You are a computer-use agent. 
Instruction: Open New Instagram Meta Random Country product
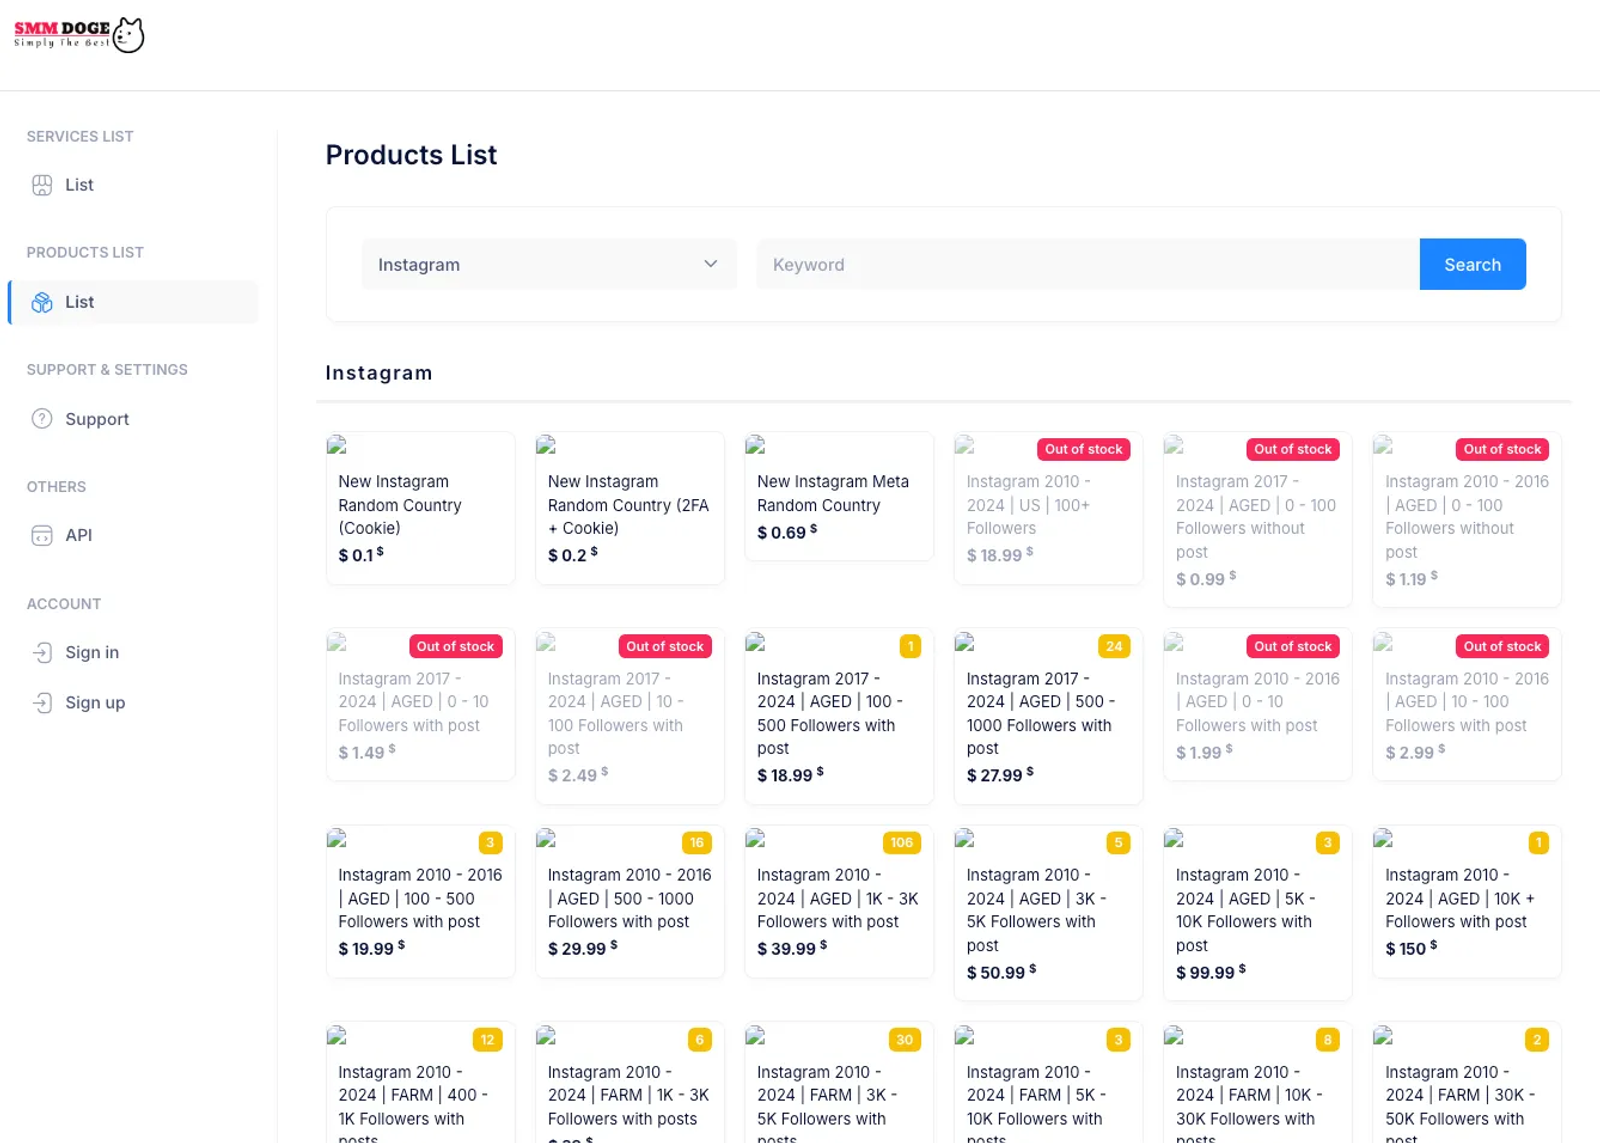pos(839,496)
